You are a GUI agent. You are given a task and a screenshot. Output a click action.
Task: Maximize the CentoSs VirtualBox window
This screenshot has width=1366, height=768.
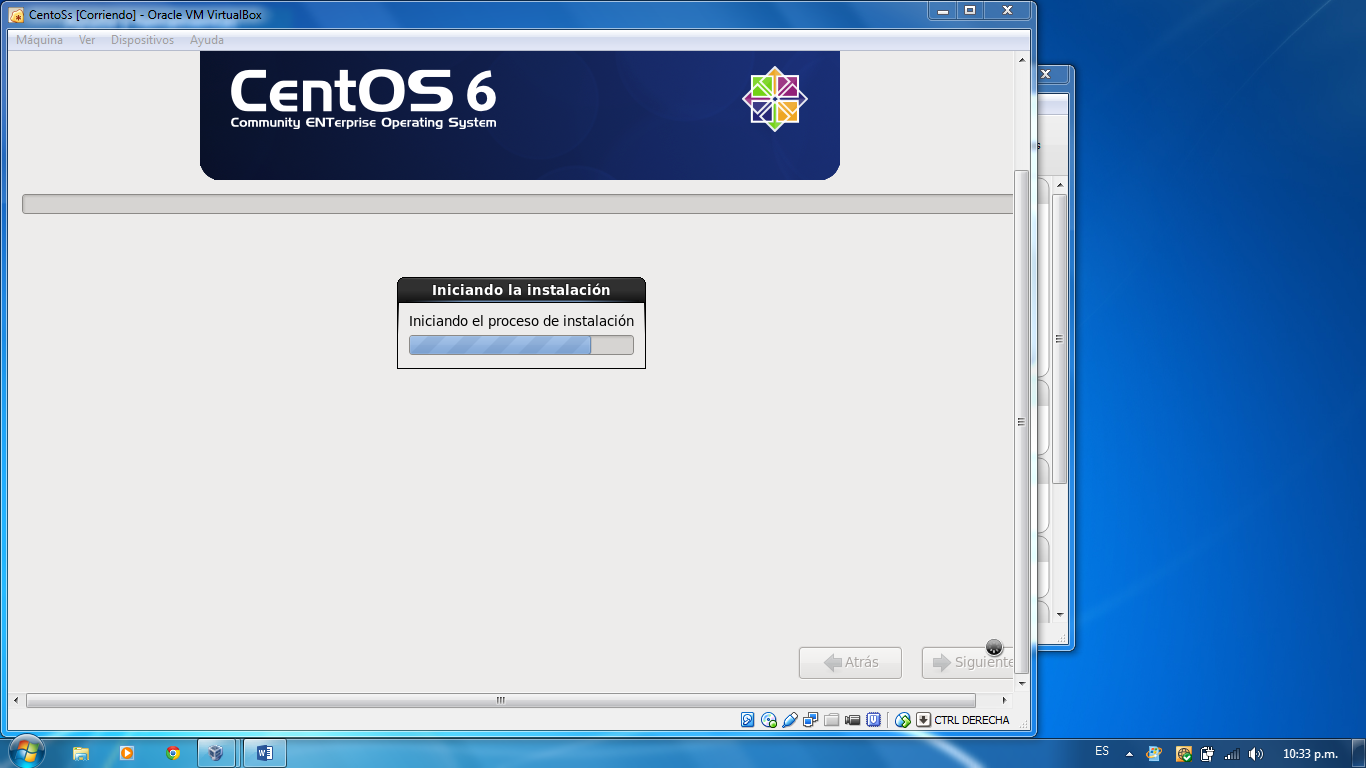click(x=969, y=10)
